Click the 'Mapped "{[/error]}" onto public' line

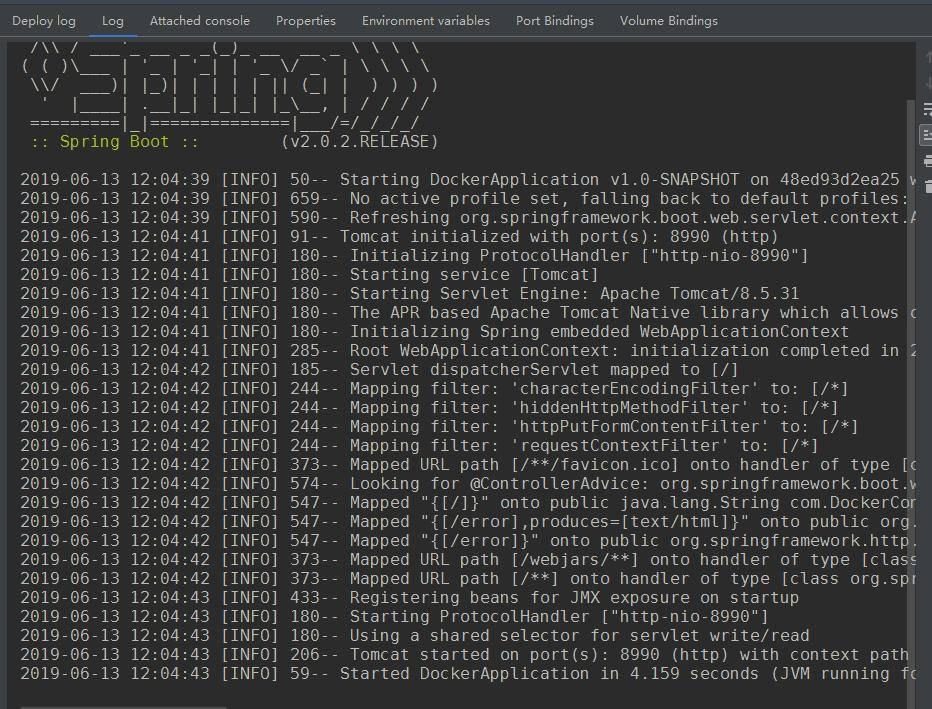(x=468, y=541)
